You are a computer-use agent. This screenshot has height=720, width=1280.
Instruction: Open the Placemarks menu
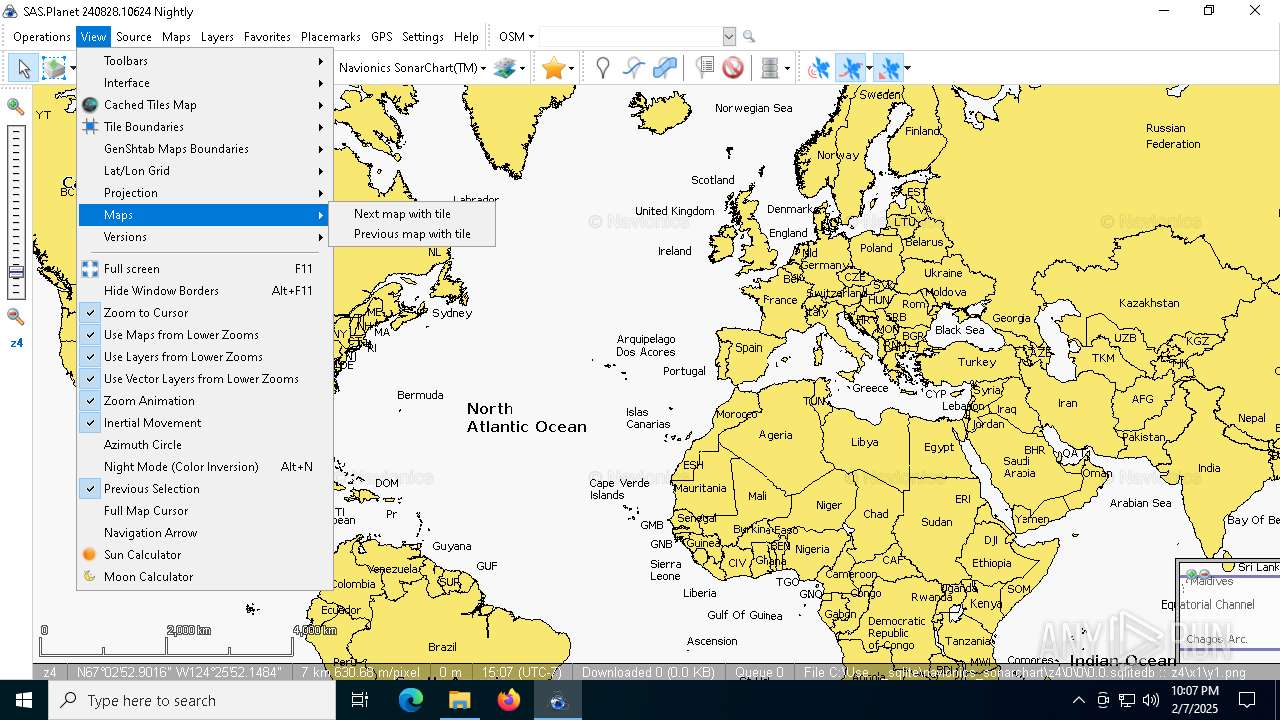click(x=331, y=37)
